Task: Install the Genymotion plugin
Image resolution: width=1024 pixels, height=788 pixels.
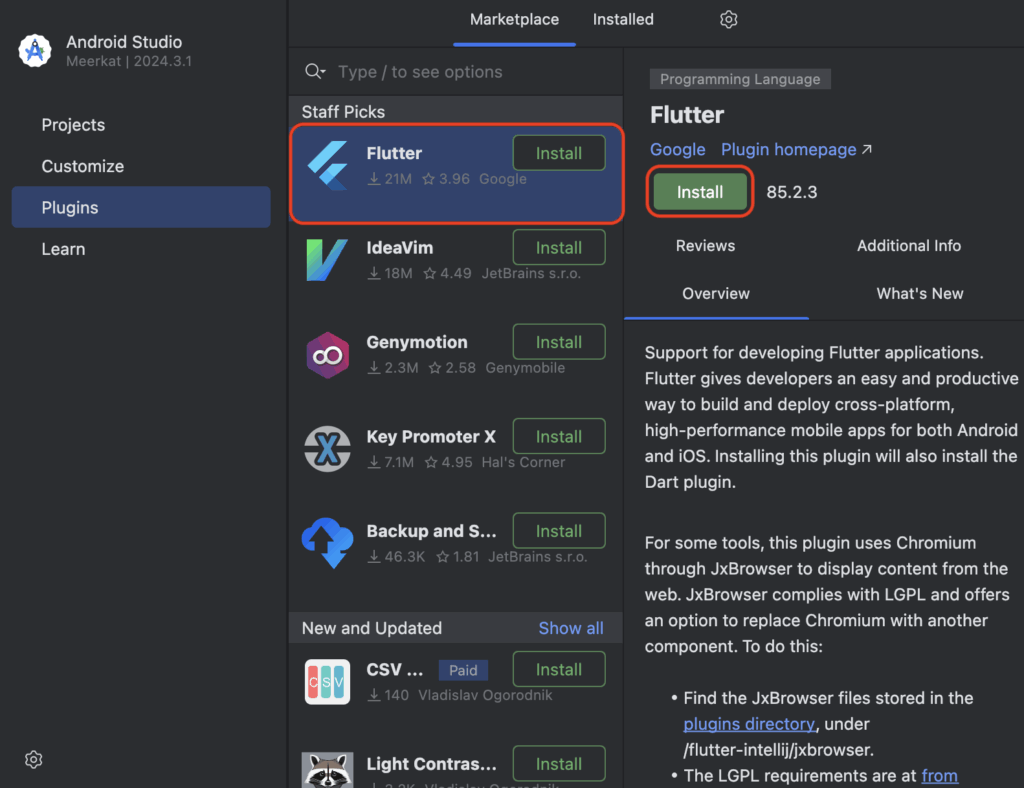Action: click(559, 342)
